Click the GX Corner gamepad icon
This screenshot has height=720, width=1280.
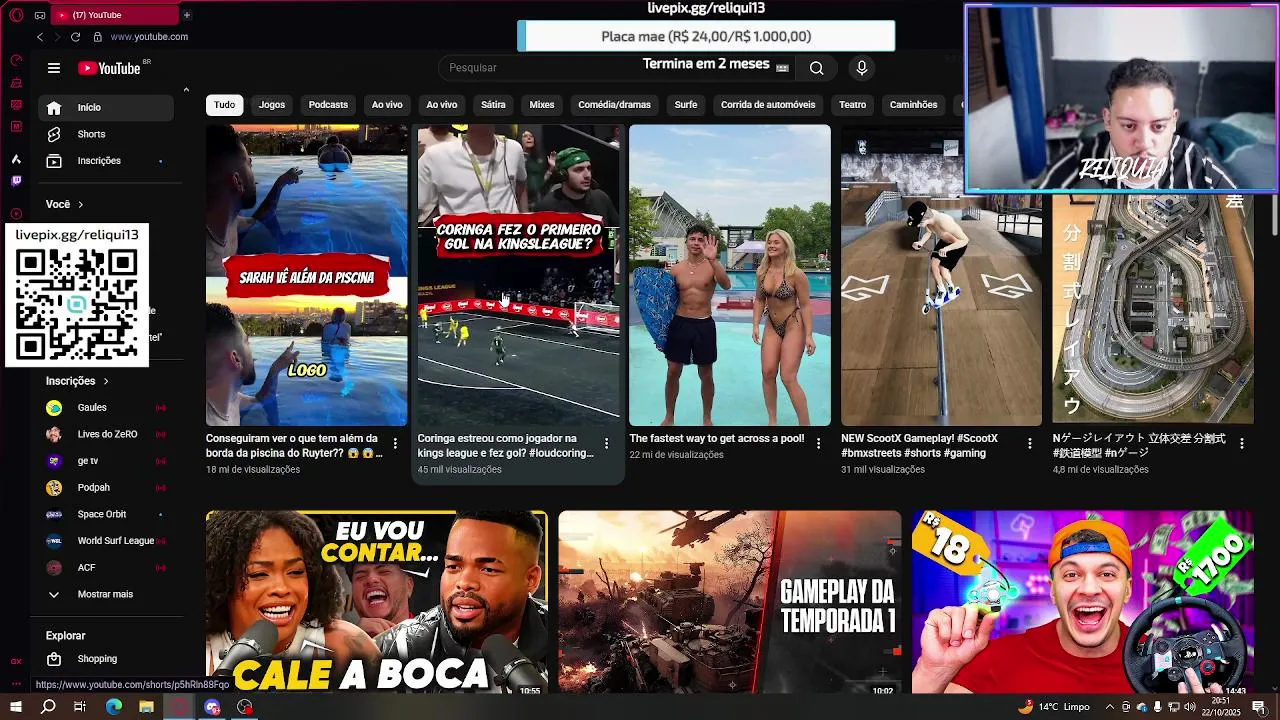pyautogui.click(x=40, y=15)
